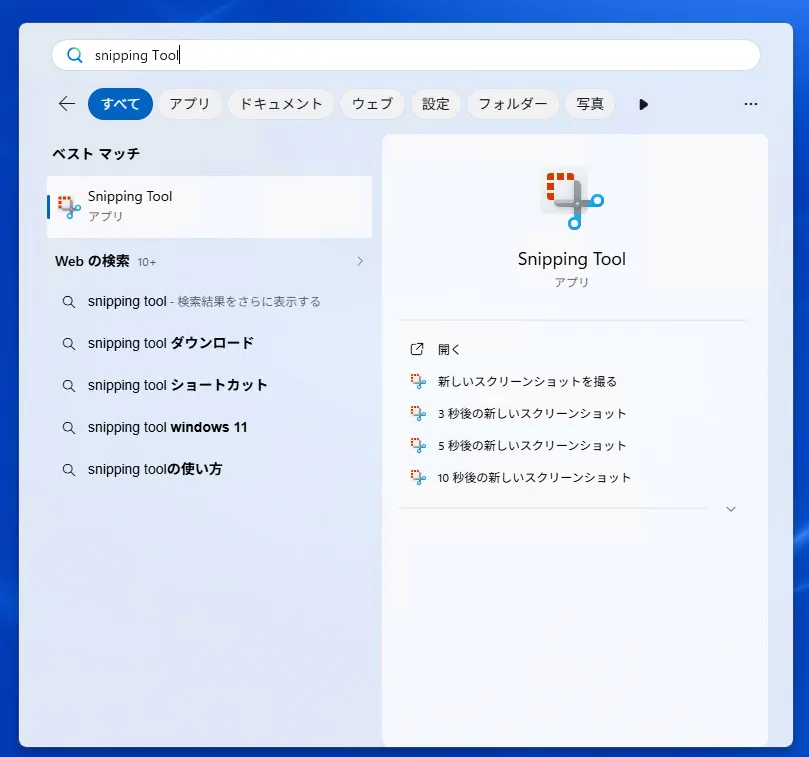This screenshot has width=809, height=757.
Task: Choose 3 秒後の新しいスクリーンショット
Action: coord(532,413)
